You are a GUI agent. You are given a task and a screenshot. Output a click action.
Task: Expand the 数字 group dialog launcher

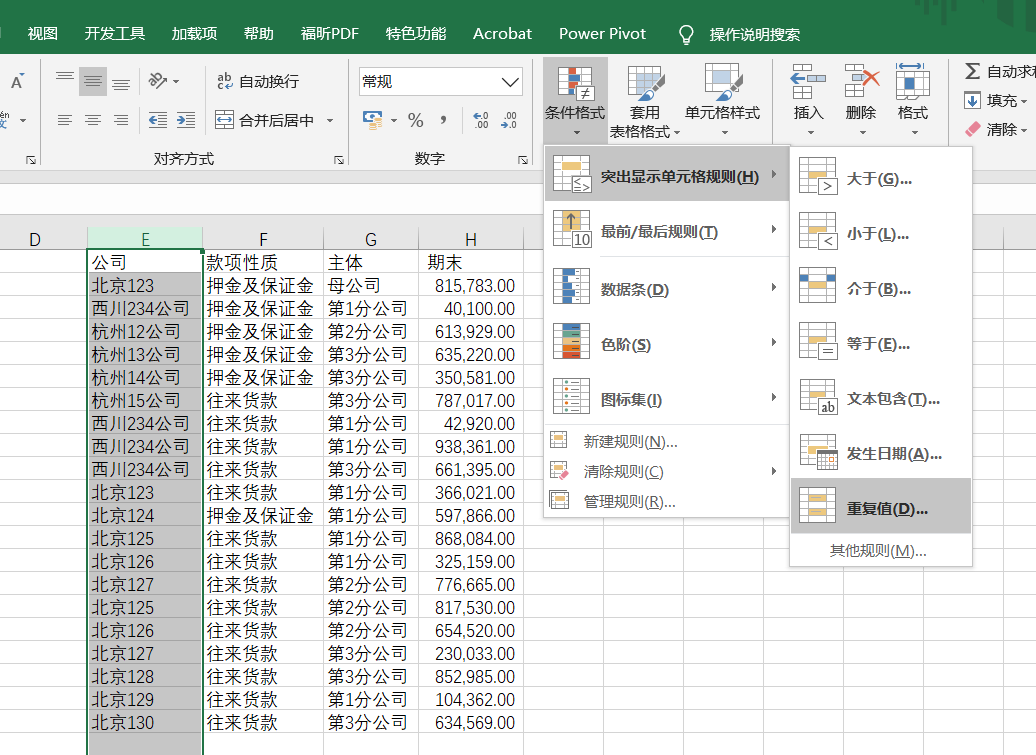point(523,160)
